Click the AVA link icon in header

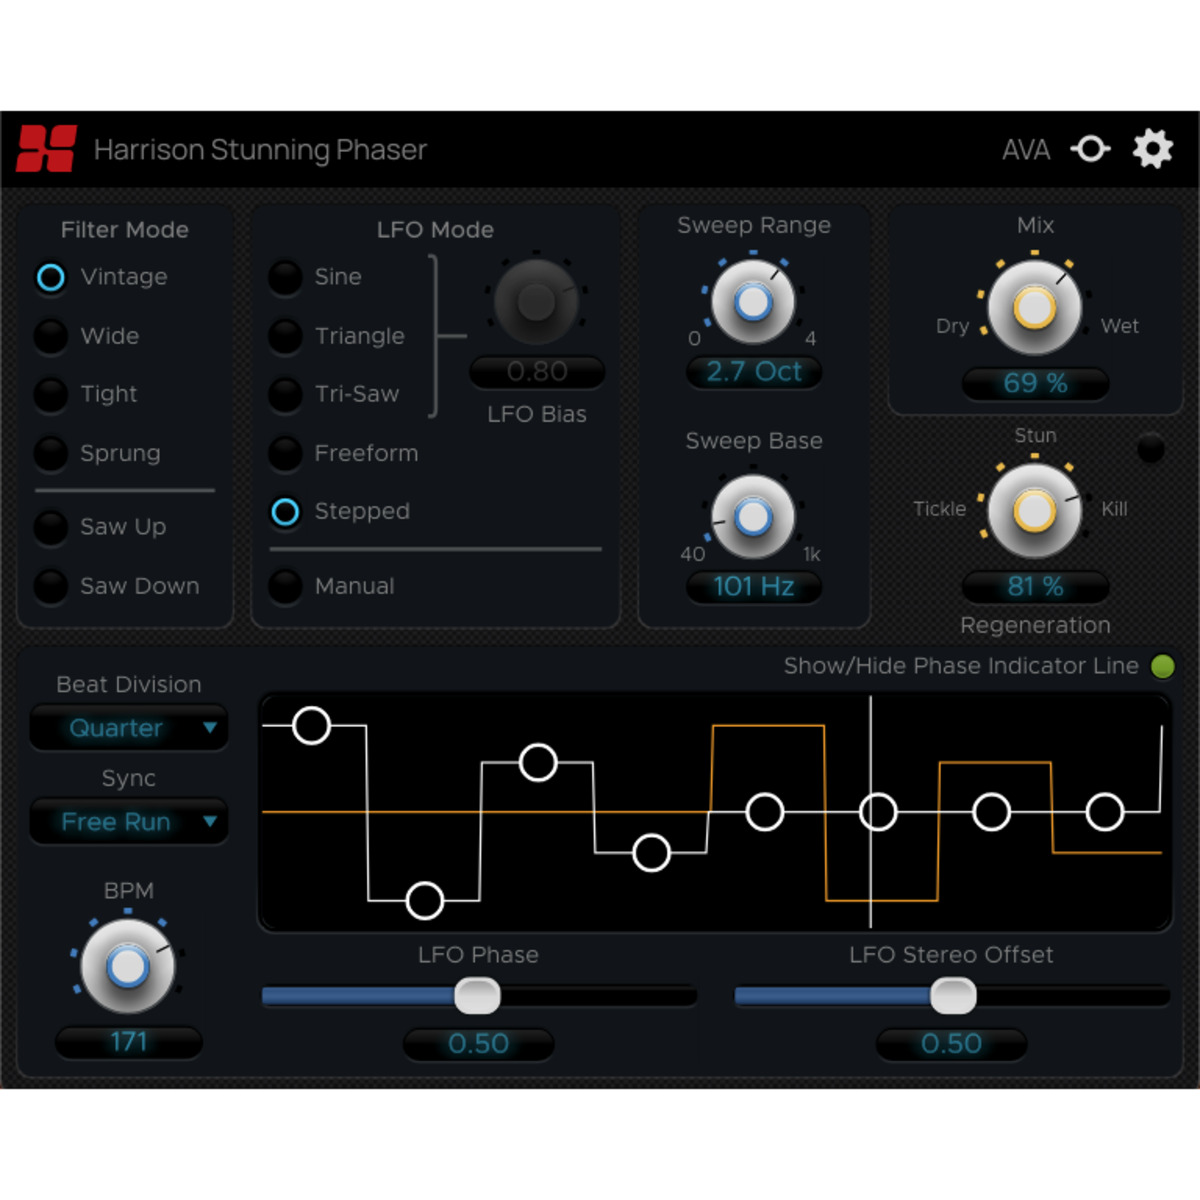click(x=1090, y=149)
